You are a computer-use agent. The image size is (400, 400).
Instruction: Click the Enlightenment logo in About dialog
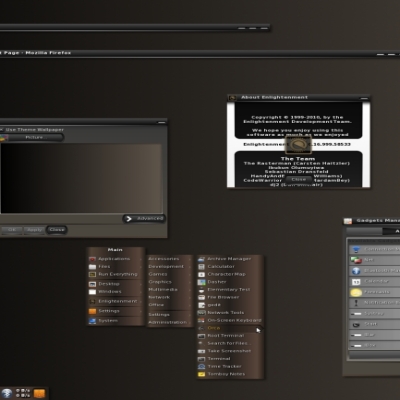click(x=298, y=145)
